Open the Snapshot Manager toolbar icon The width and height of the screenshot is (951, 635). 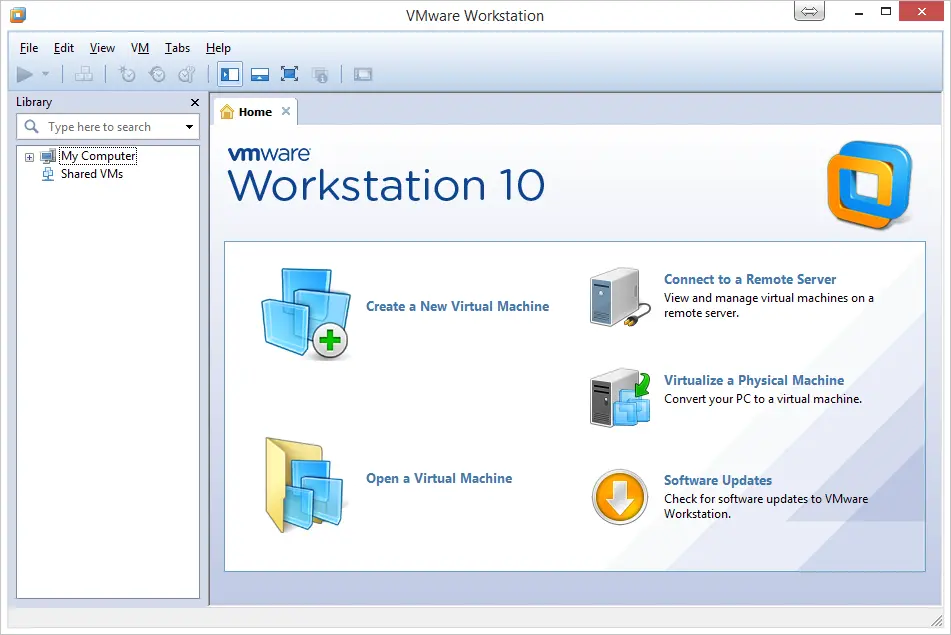point(187,75)
